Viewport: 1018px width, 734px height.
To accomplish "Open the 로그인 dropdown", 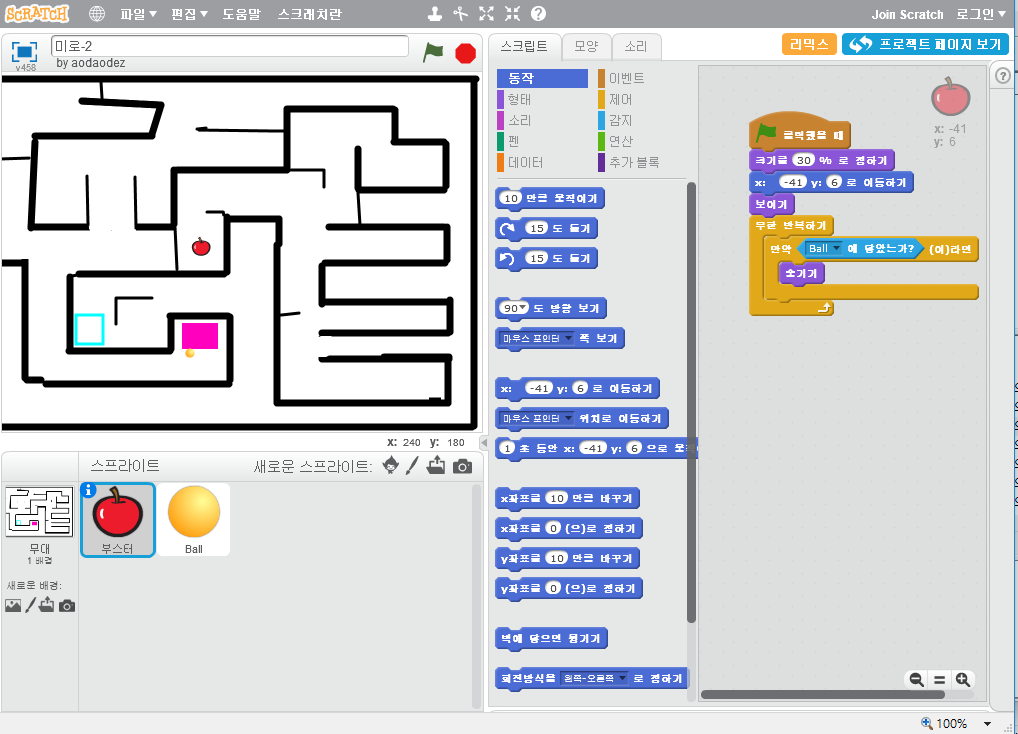I will tap(980, 14).
